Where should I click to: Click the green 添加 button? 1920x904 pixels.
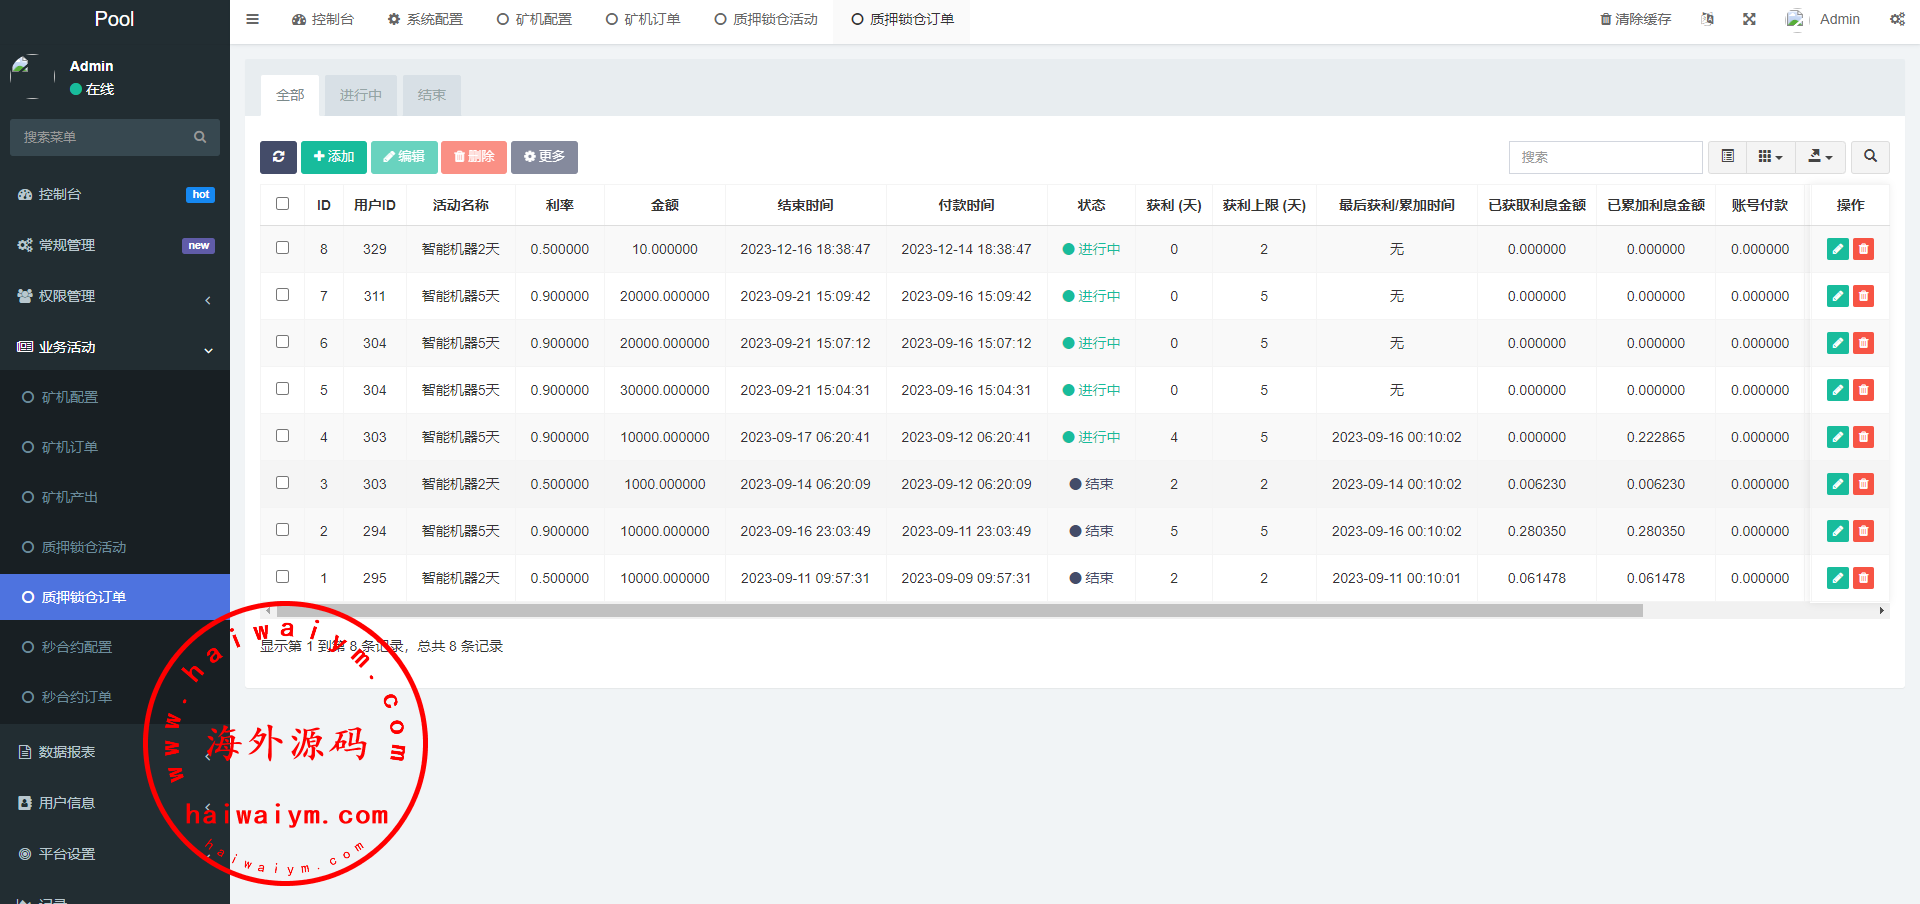pyautogui.click(x=334, y=157)
